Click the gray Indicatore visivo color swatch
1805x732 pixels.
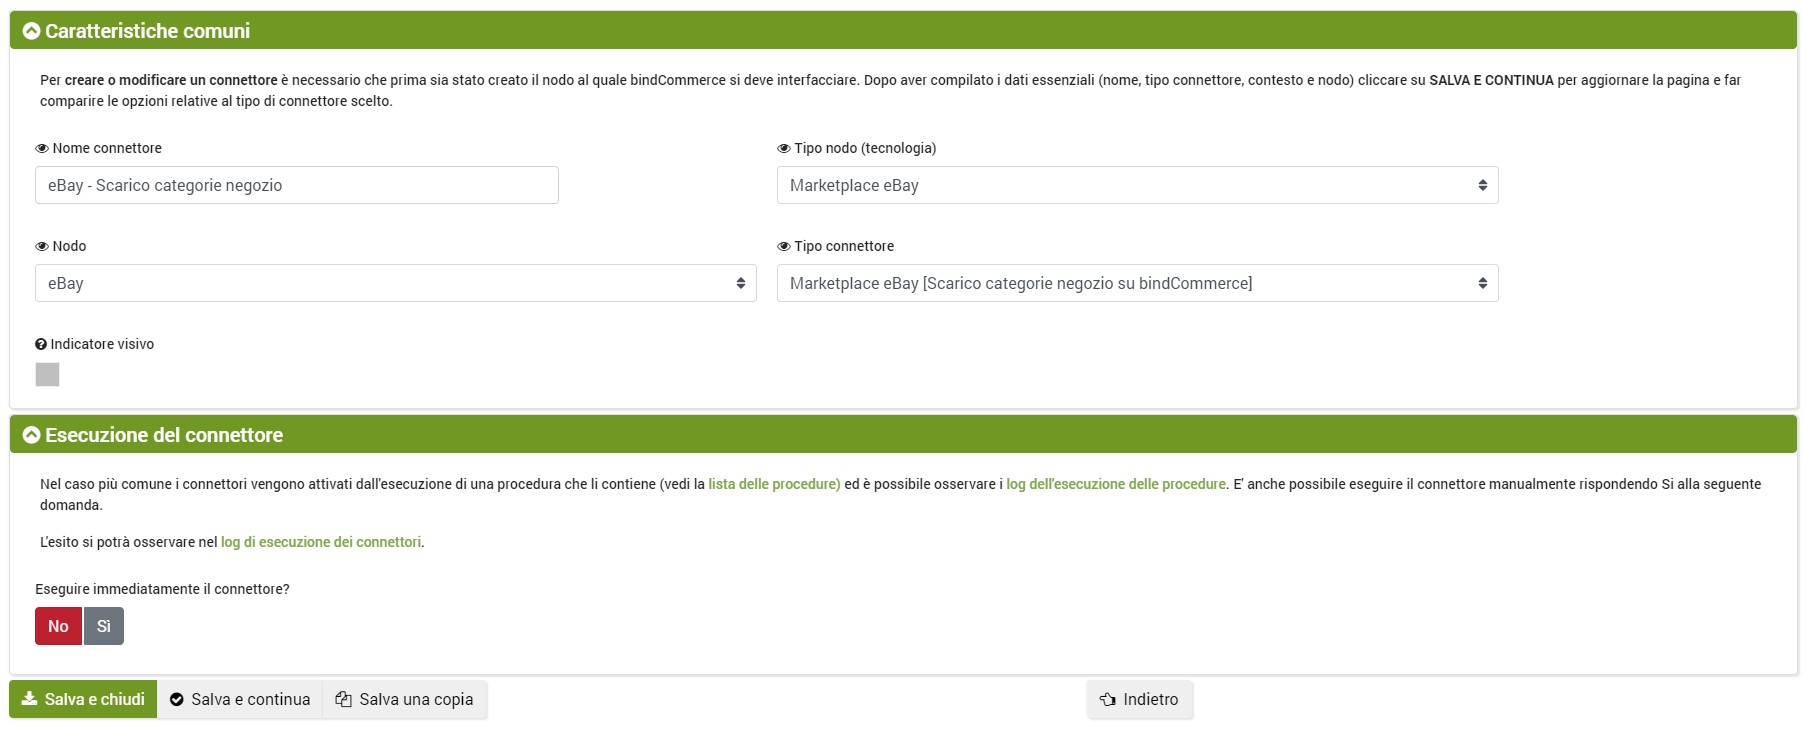(47, 375)
